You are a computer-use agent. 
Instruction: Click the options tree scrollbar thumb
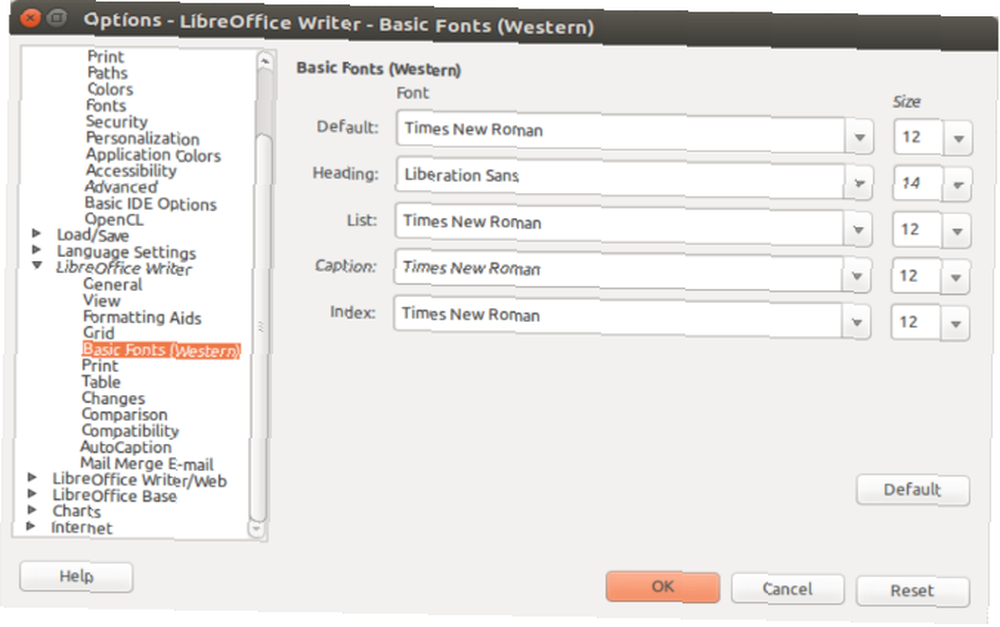[261, 327]
